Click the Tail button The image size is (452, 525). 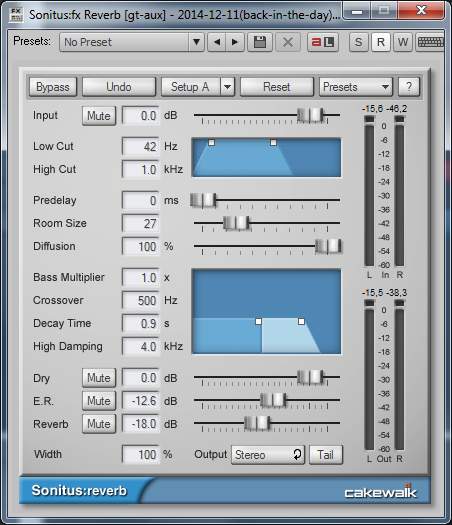(326, 455)
